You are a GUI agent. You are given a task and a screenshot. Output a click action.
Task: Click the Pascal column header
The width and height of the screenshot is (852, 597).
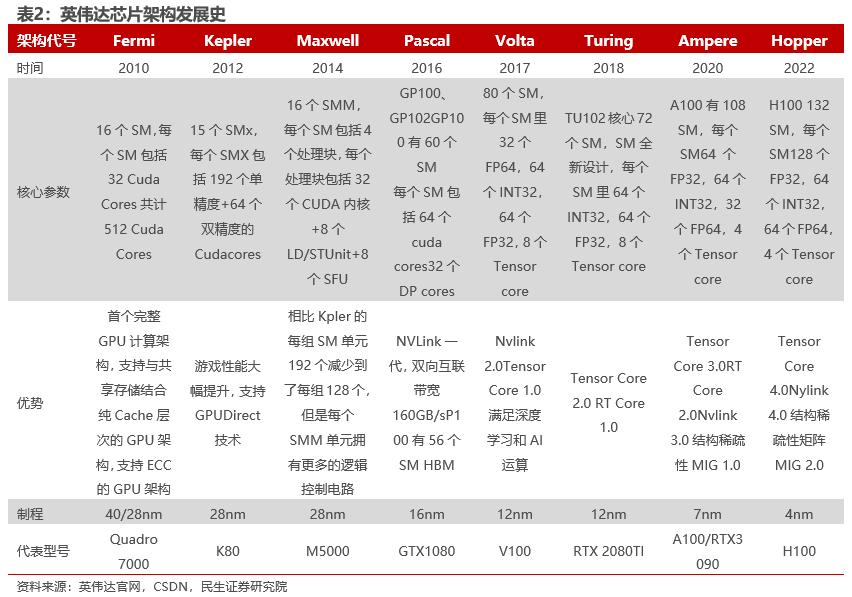[x=427, y=40]
